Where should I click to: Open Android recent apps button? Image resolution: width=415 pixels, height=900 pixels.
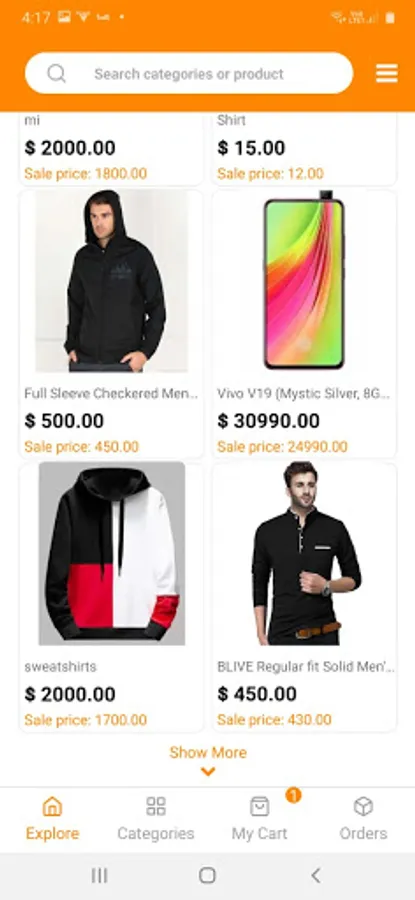point(99,875)
